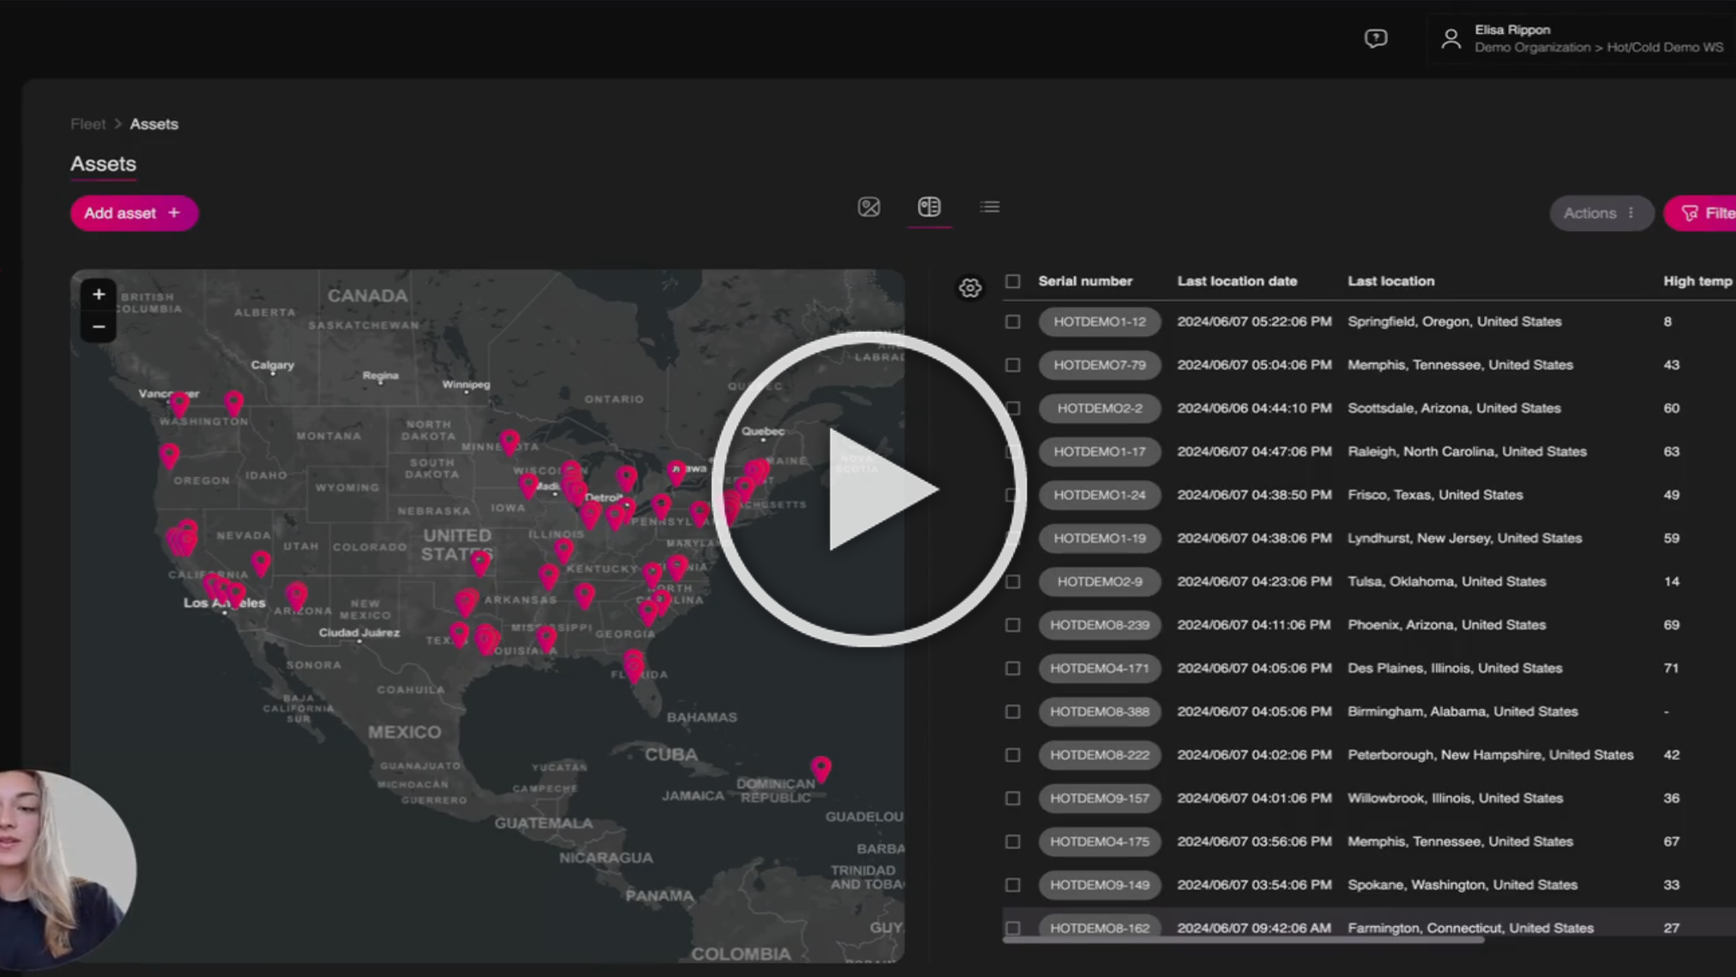Open asset HOTDEMO9-149 serial tag
Image resolution: width=1736 pixels, height=977 pixels.
click(1099, 885)
